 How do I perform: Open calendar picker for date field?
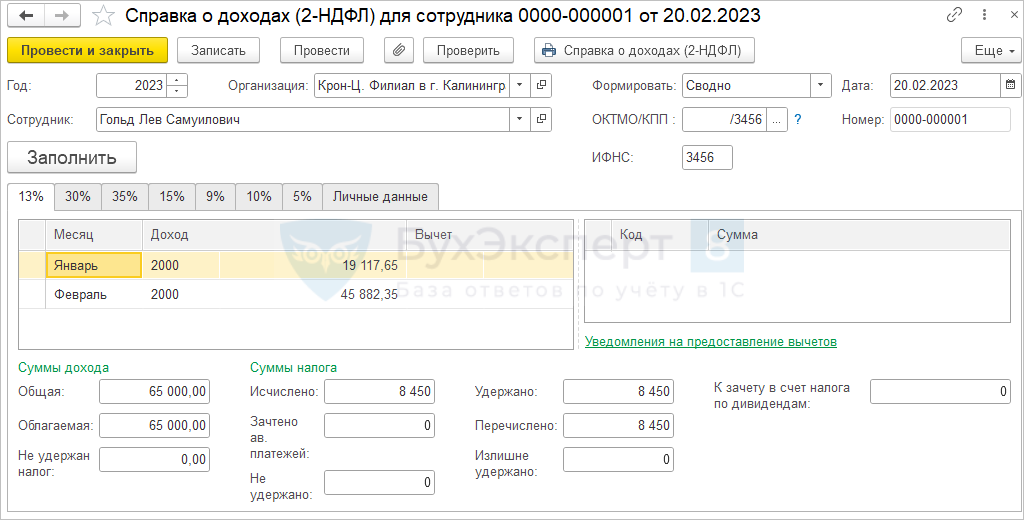(x=1010, y=86)
